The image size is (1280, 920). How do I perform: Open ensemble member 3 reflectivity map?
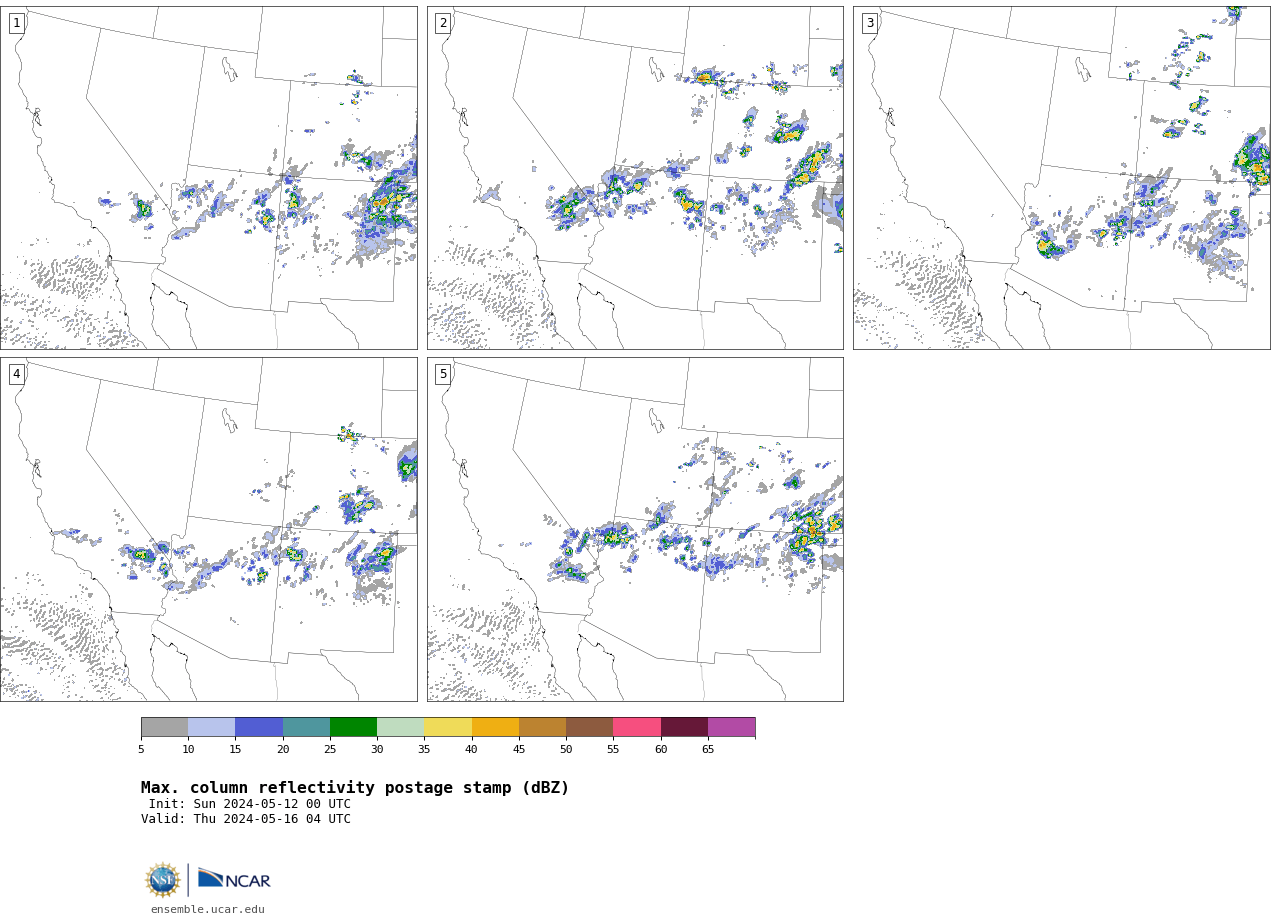1061,178
